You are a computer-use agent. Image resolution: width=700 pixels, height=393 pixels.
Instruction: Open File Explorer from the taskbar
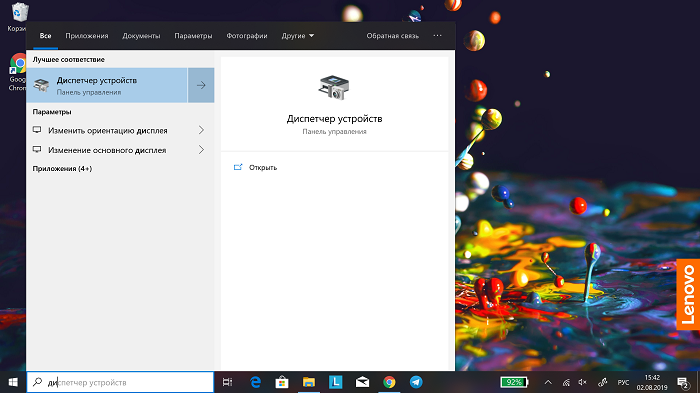pyautogui.click(x=308, y=382)
